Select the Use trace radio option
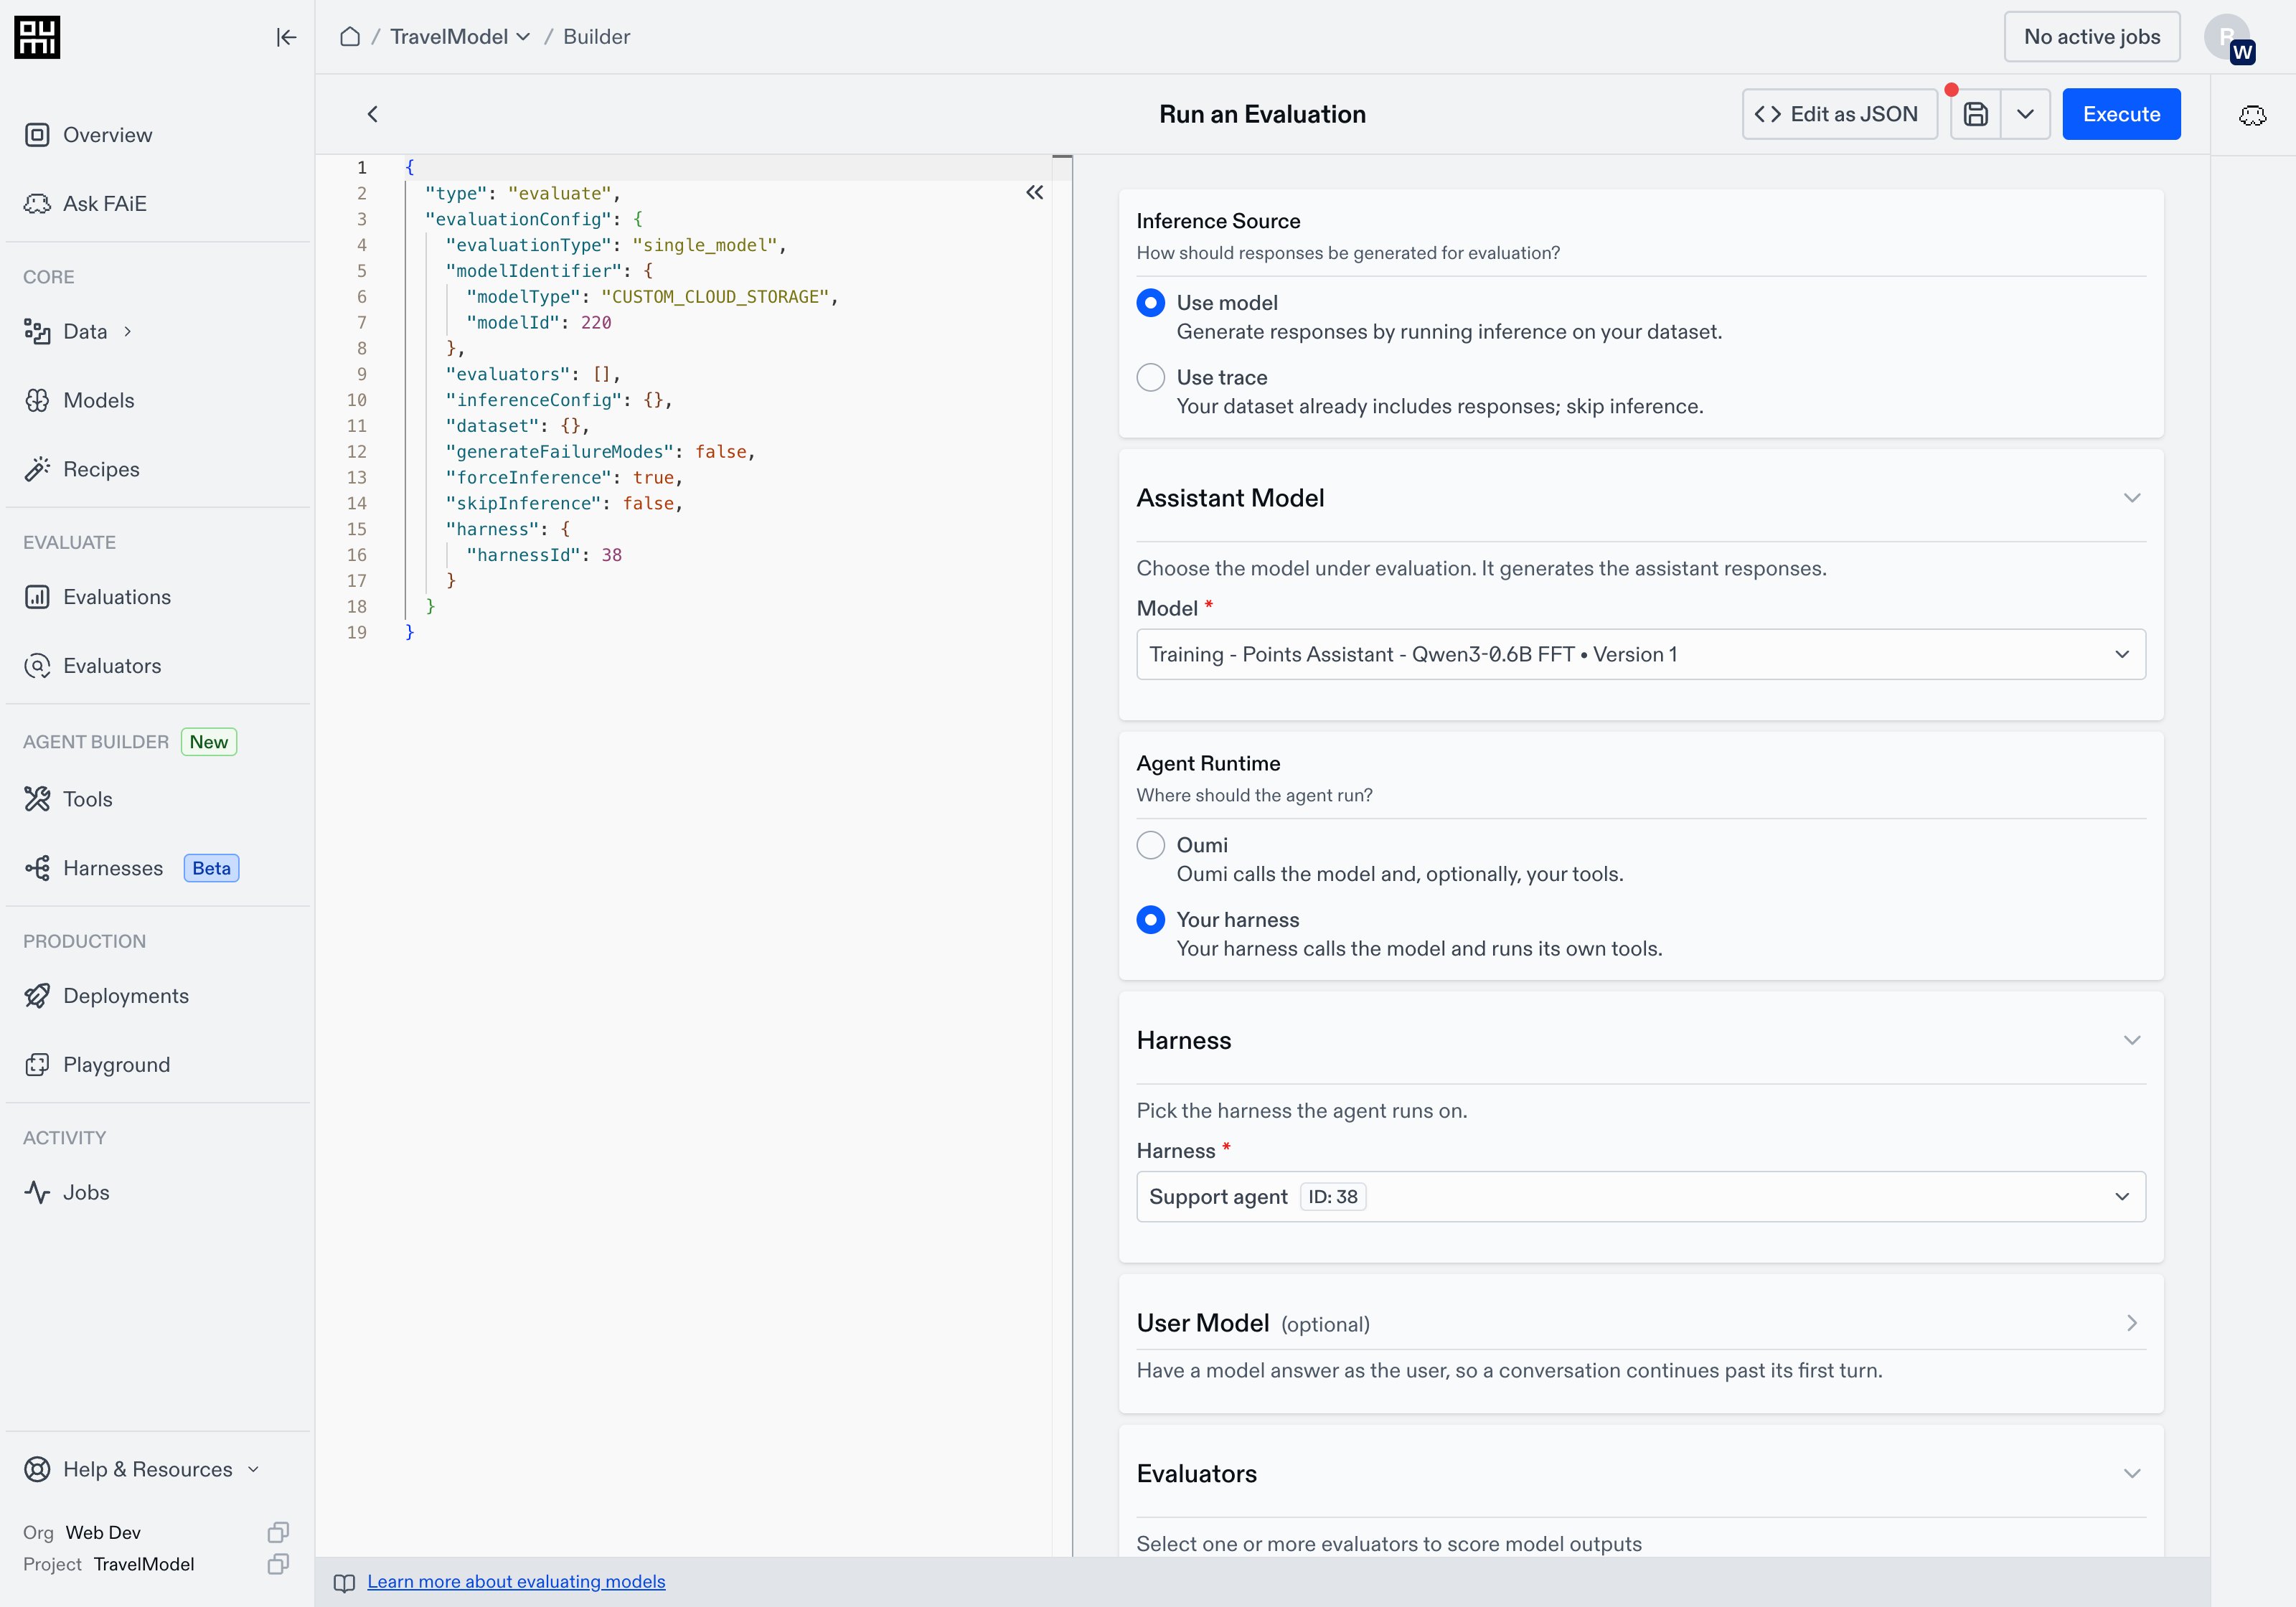2296x1607 pixels. tap(1150, 377)
